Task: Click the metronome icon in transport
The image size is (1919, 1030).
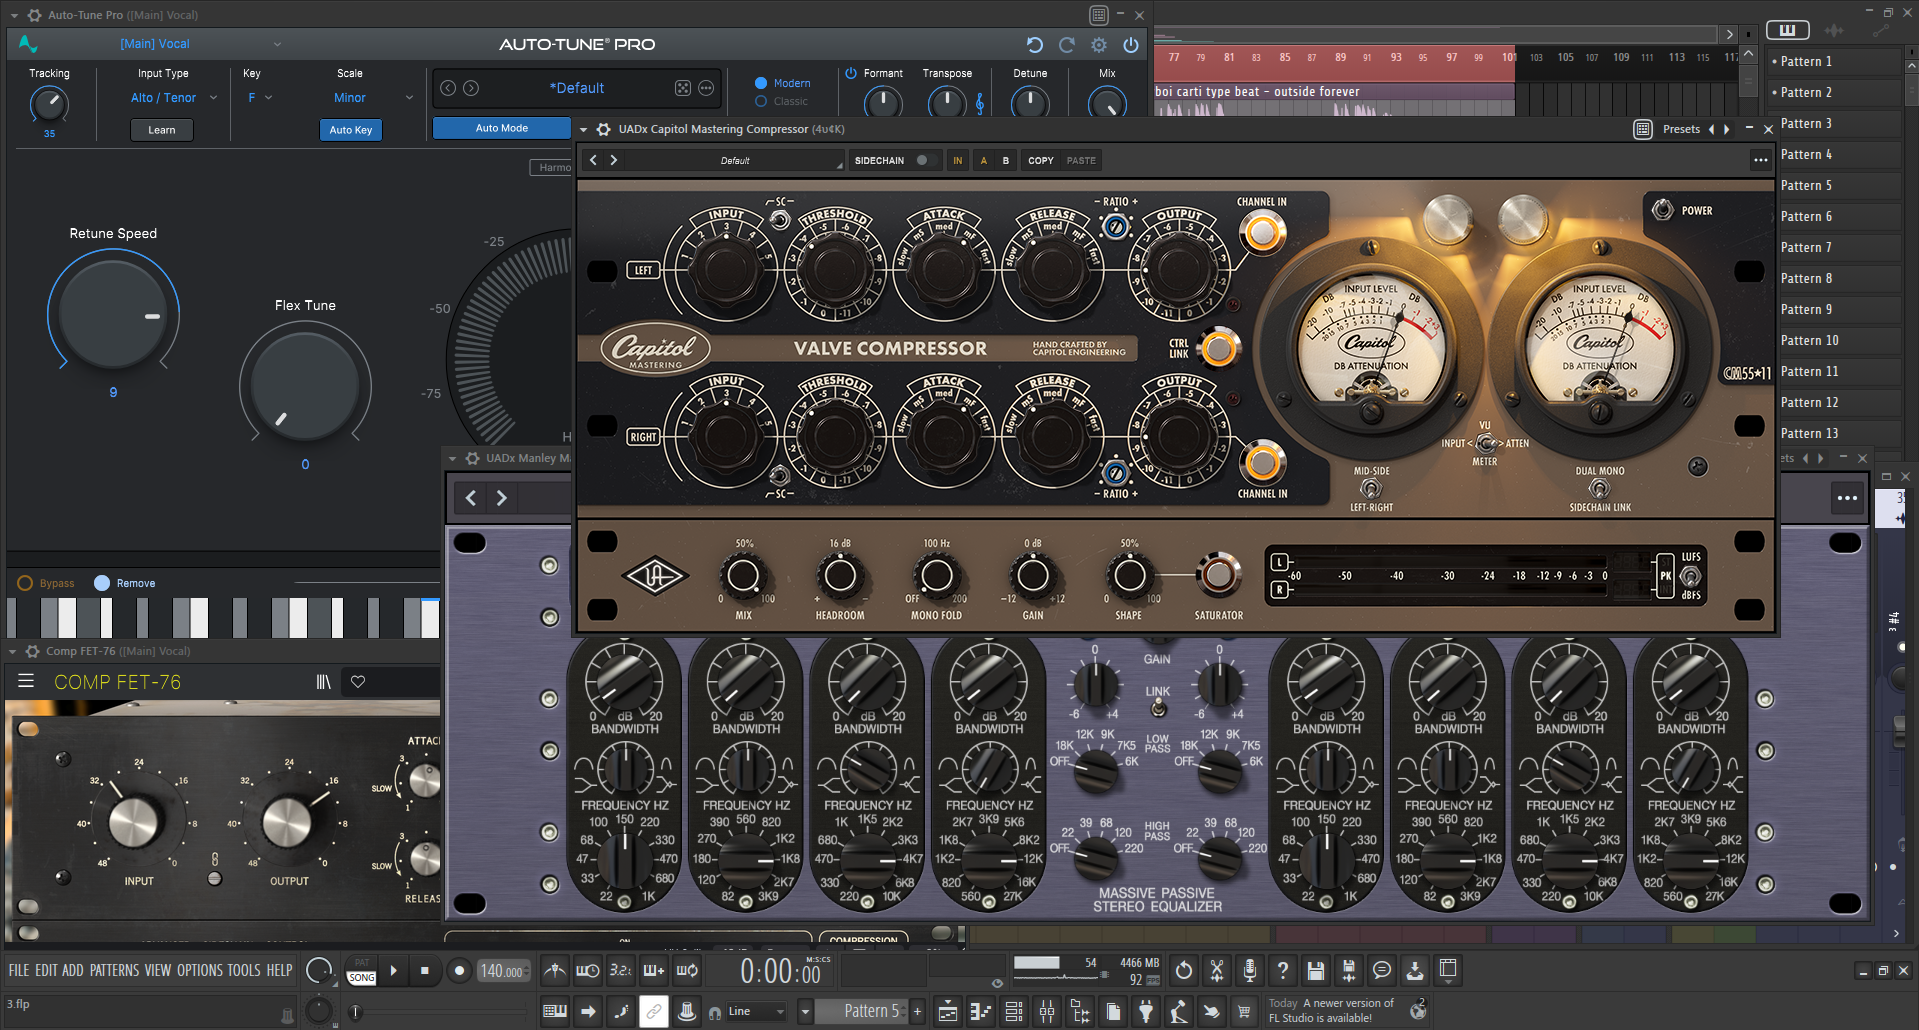Action: (554, 970)
